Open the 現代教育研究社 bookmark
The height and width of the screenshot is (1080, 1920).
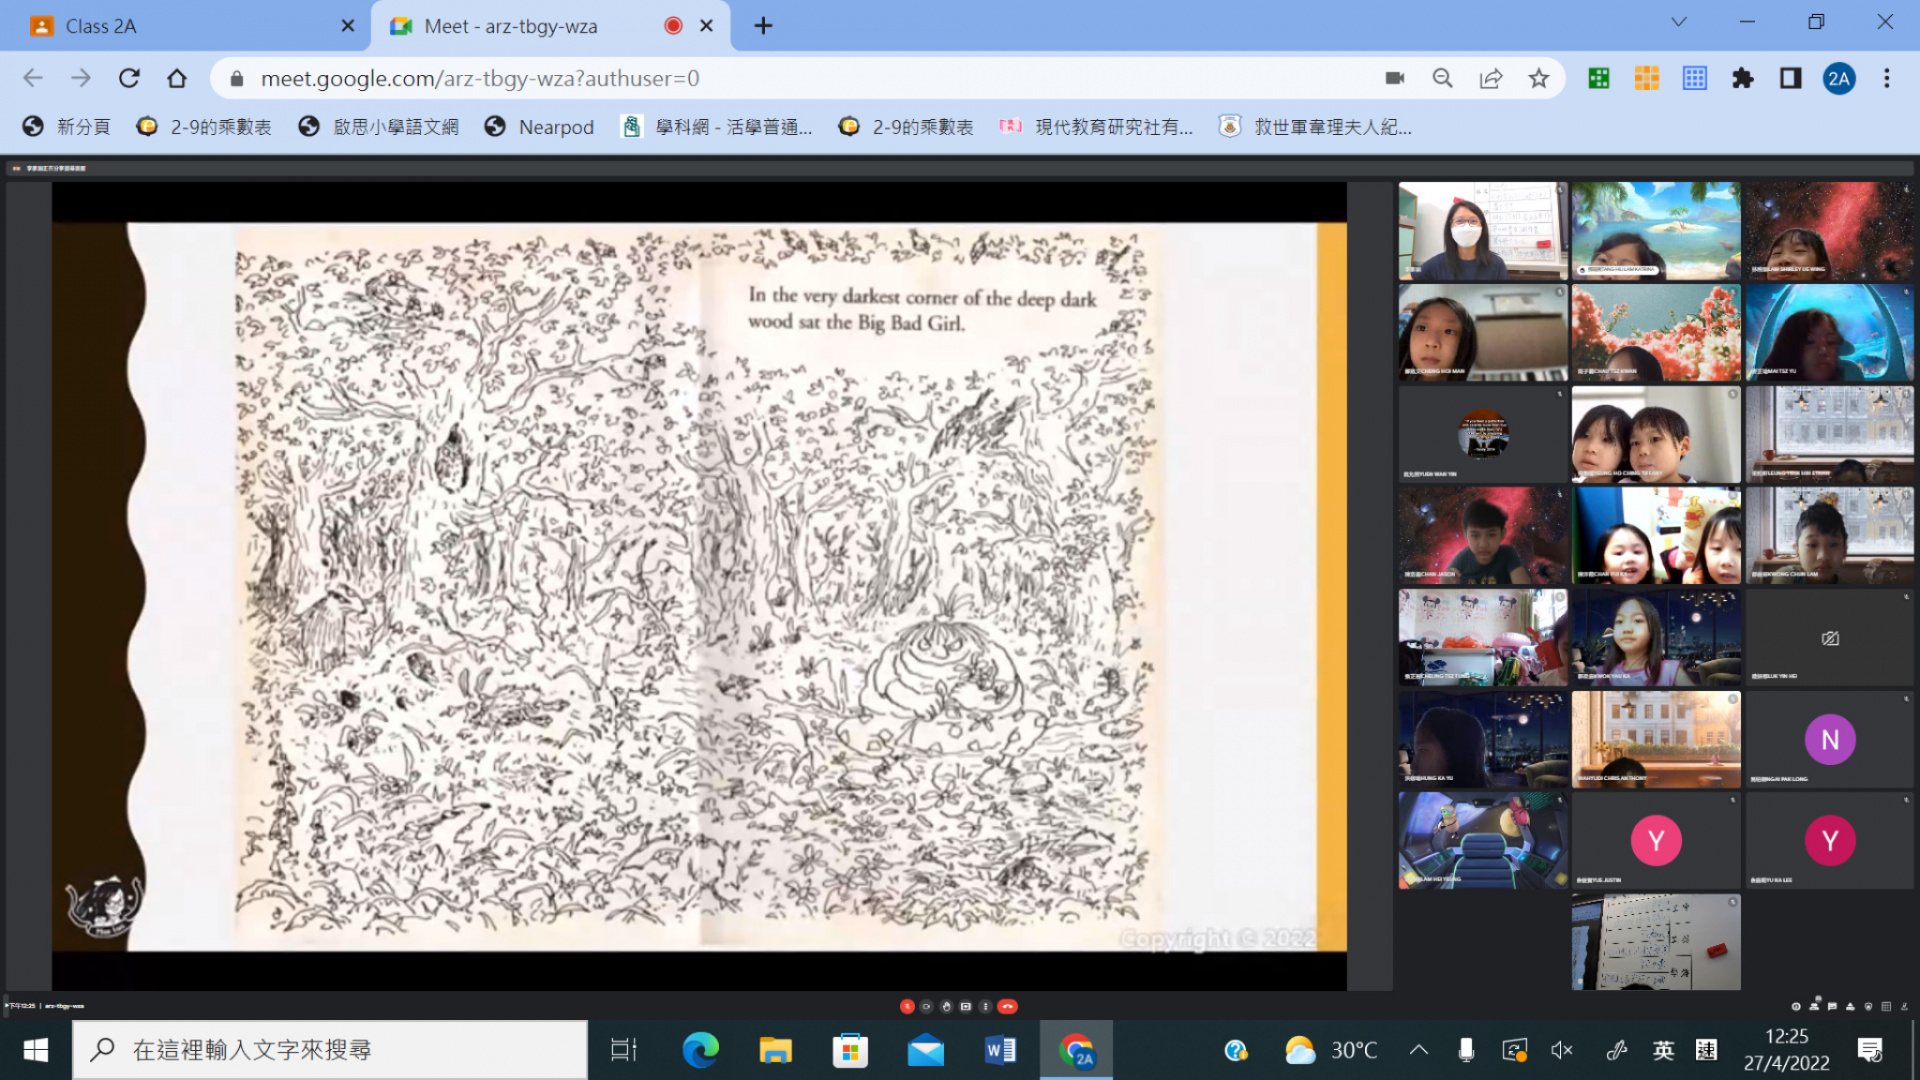pyautogui.click(x=1097, y=127)
